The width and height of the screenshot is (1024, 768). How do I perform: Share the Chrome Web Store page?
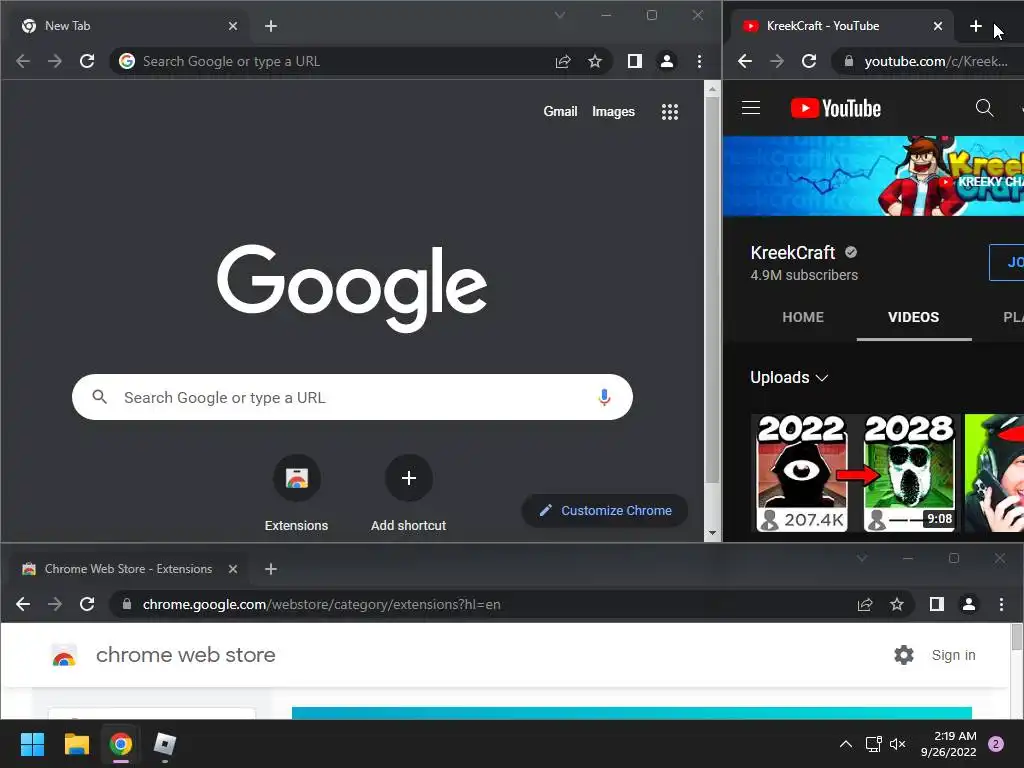(x=865, y=605)
